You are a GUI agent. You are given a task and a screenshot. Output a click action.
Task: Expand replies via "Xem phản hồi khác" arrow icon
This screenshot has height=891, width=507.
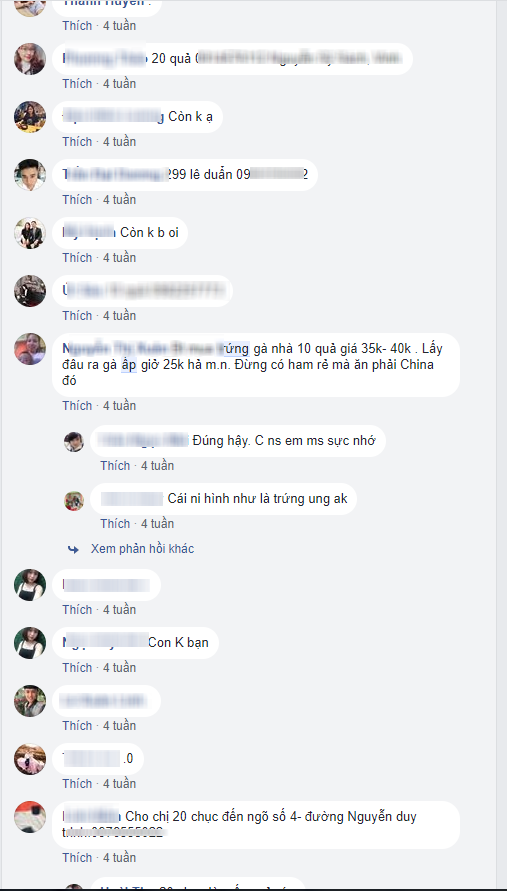[73, 549]
